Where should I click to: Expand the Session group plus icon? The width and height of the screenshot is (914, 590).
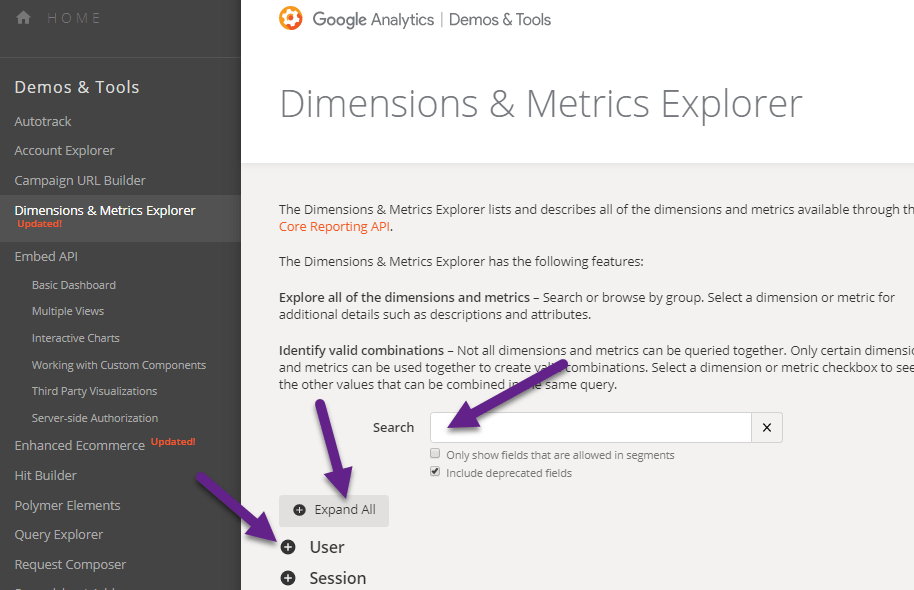(288, 578)
